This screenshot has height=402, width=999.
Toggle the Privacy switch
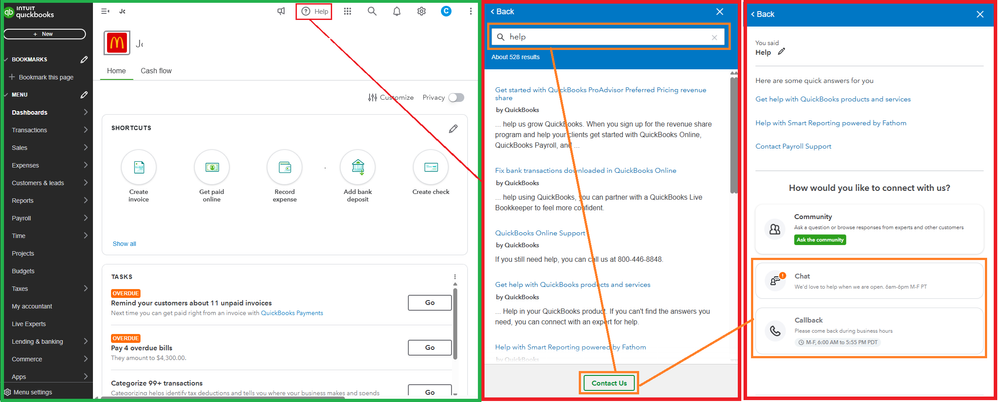[456, 97]
